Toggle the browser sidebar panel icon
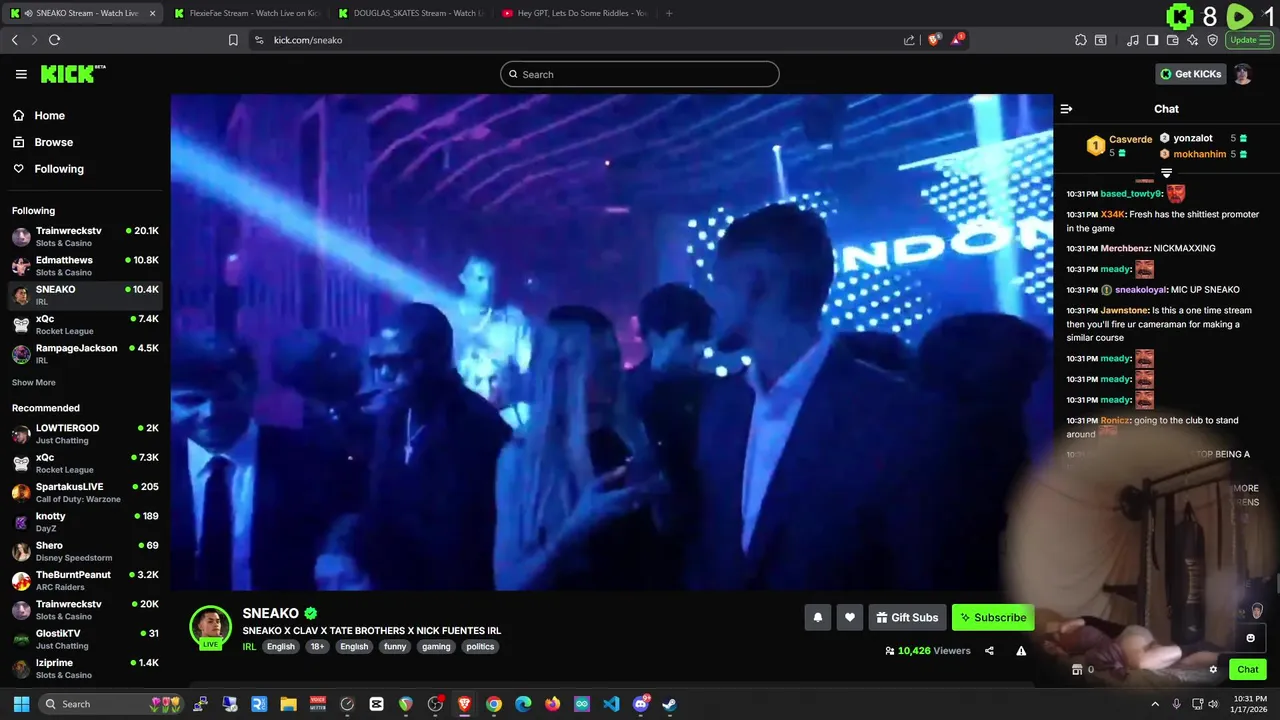 pos(1152,40)
